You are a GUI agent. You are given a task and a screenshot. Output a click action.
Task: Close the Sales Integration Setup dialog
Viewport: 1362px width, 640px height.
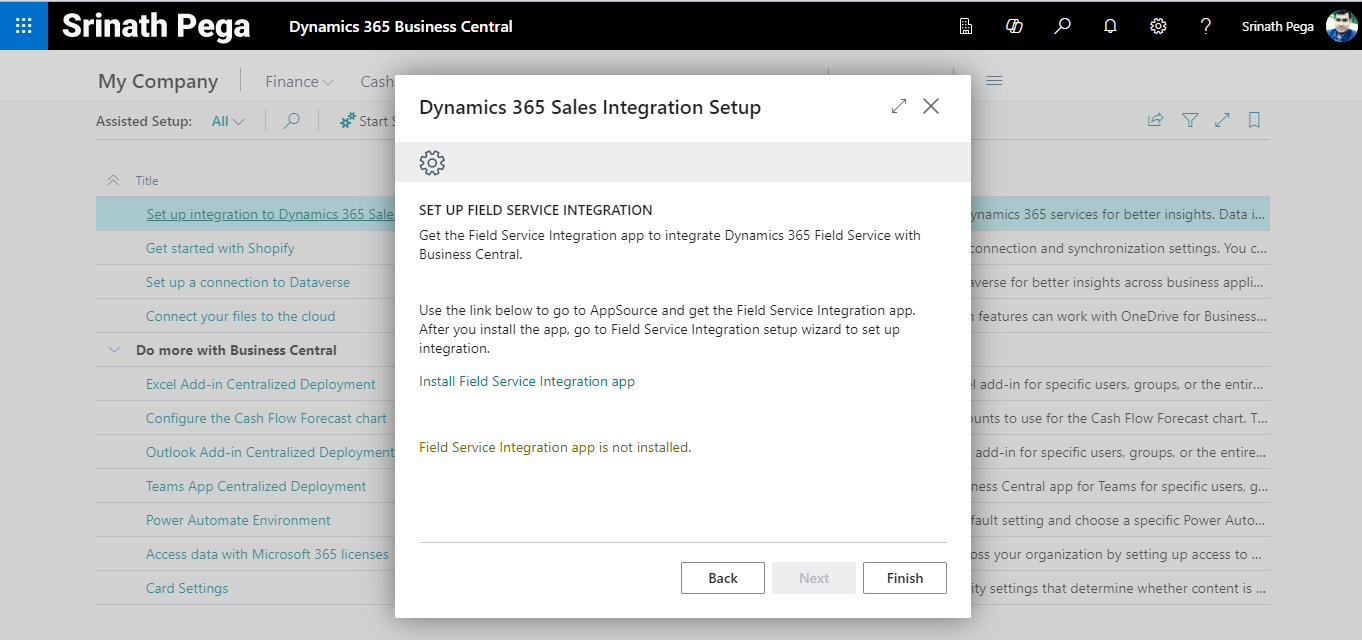pos(931,106)
